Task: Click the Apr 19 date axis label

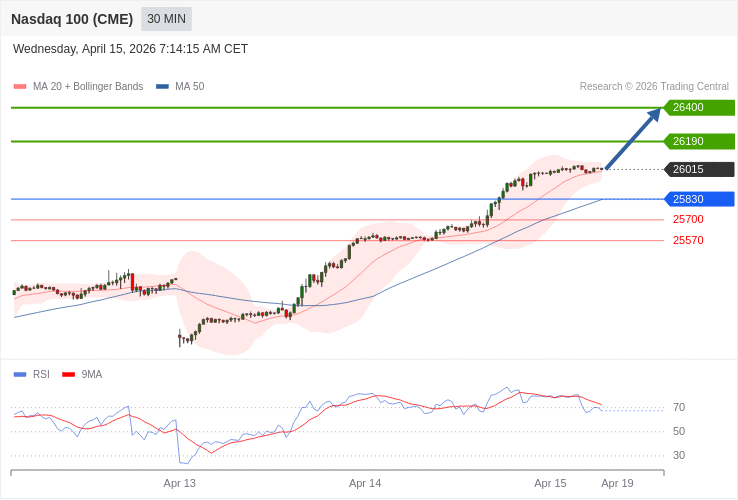Action: click(617, 483)
